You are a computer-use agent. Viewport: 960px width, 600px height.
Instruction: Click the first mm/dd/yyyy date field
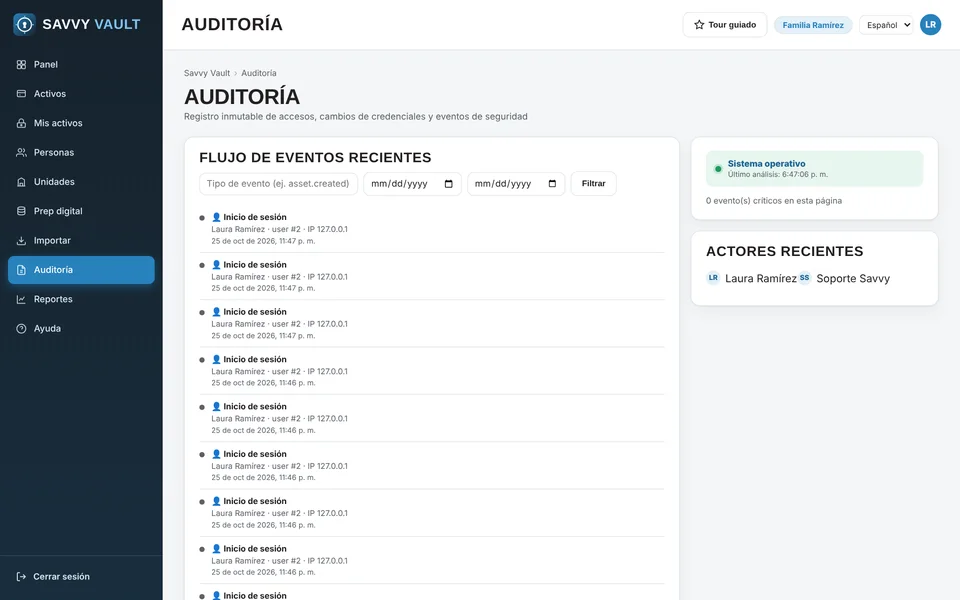[x=412, y=184]
